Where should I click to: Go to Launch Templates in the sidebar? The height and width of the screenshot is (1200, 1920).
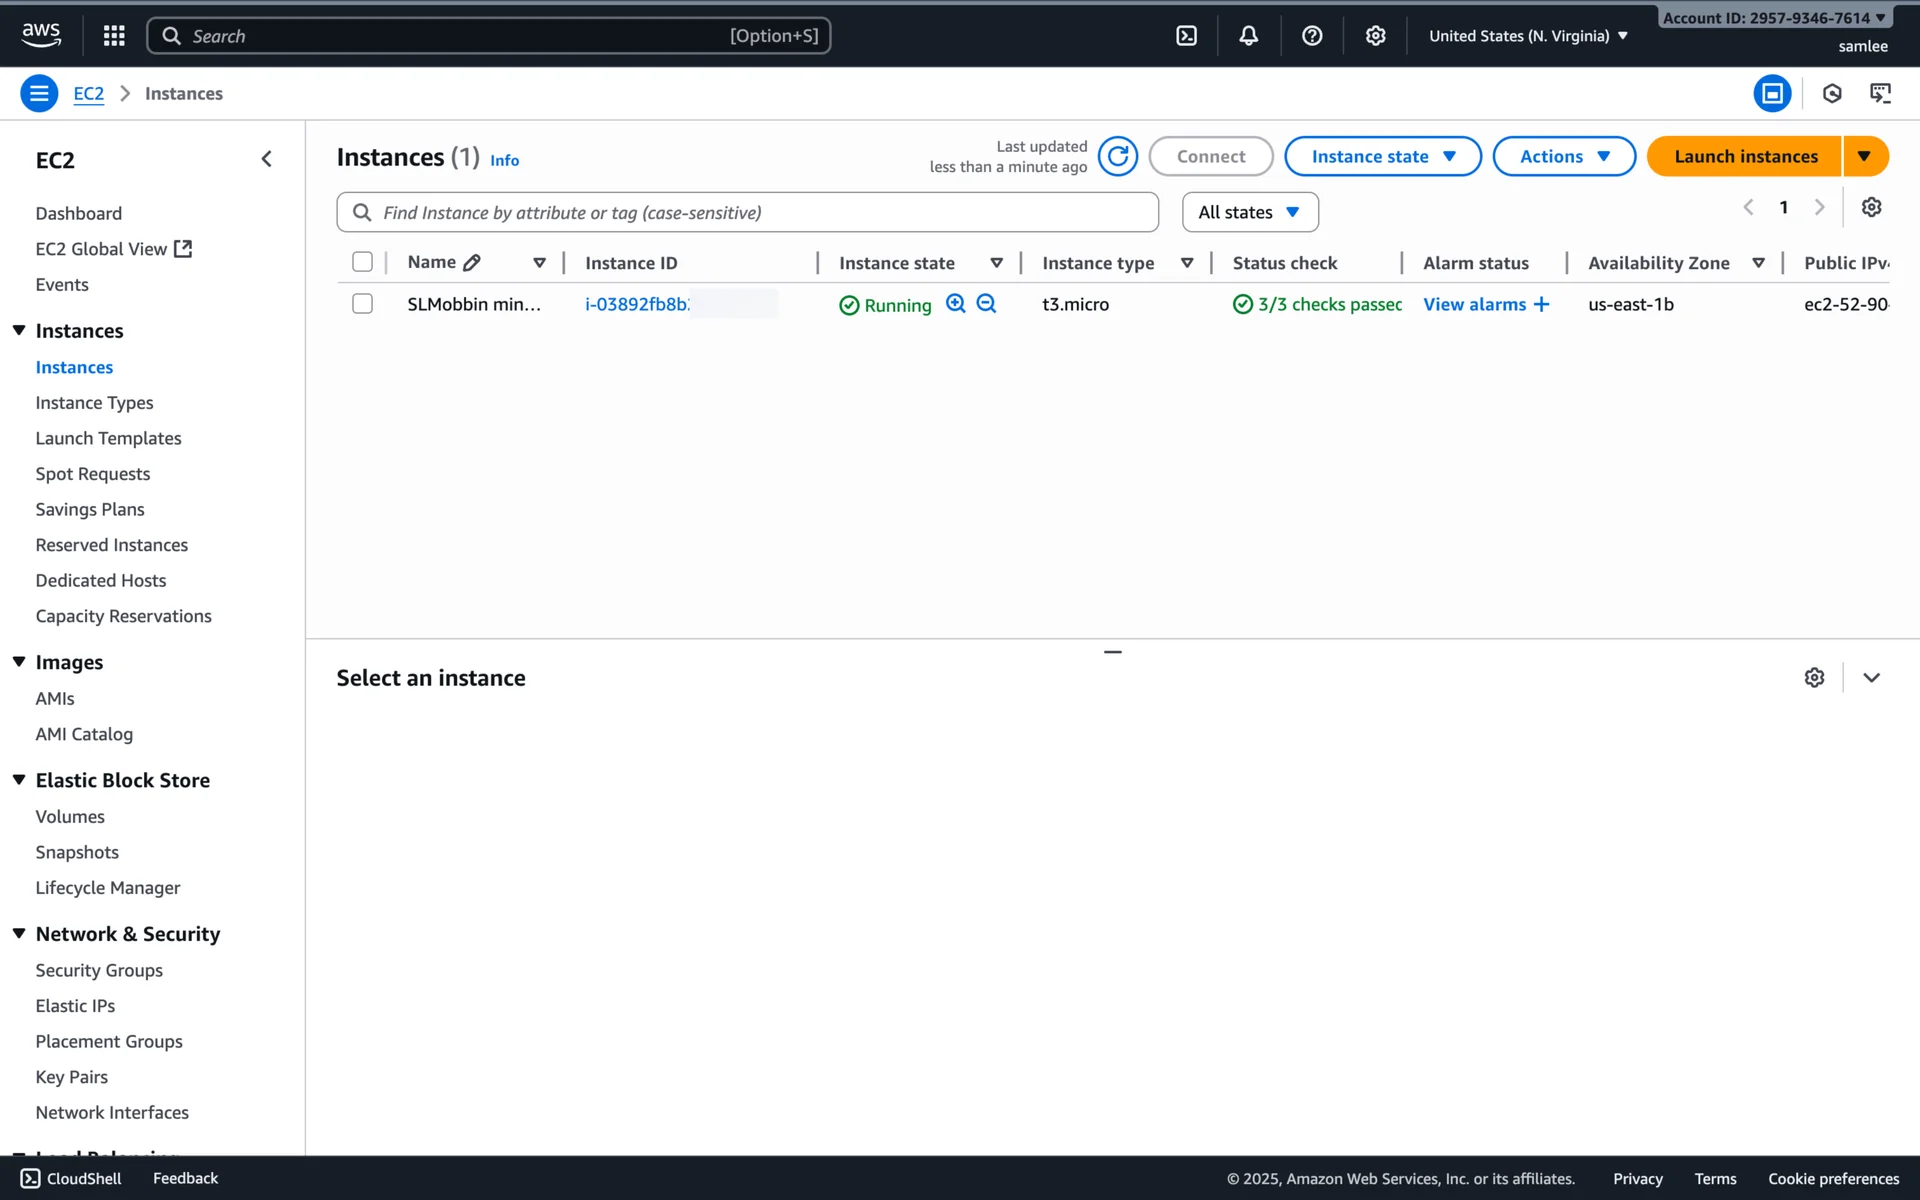pos(108,438)
